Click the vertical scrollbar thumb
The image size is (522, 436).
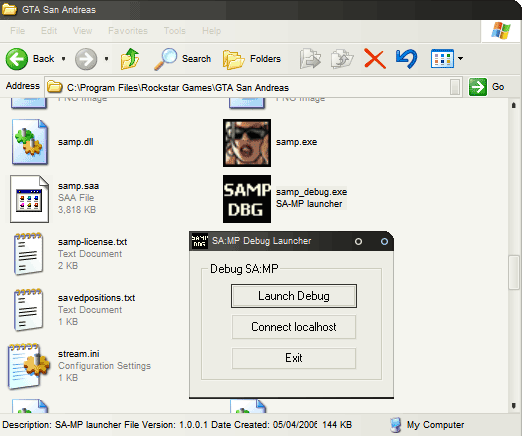[514, 272]
